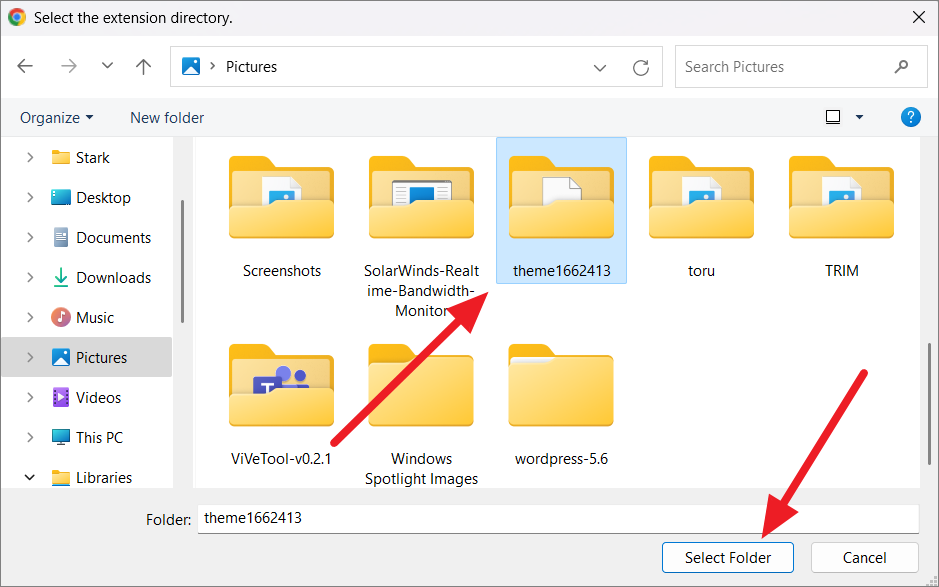Select Pictures in navigation pane

(x=89, y=358)
